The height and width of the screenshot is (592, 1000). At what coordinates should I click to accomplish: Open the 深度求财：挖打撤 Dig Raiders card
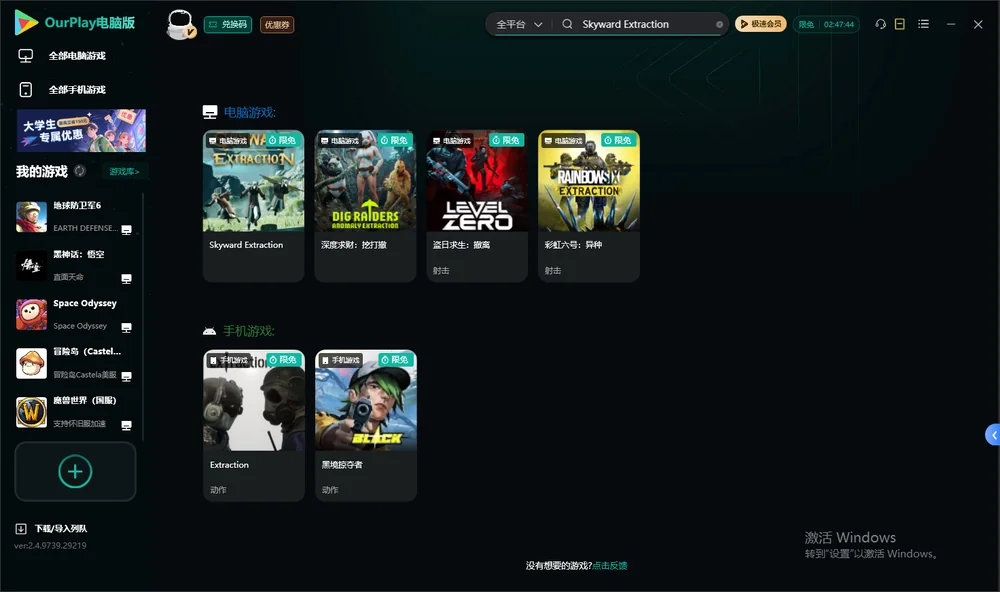point(365,206)
